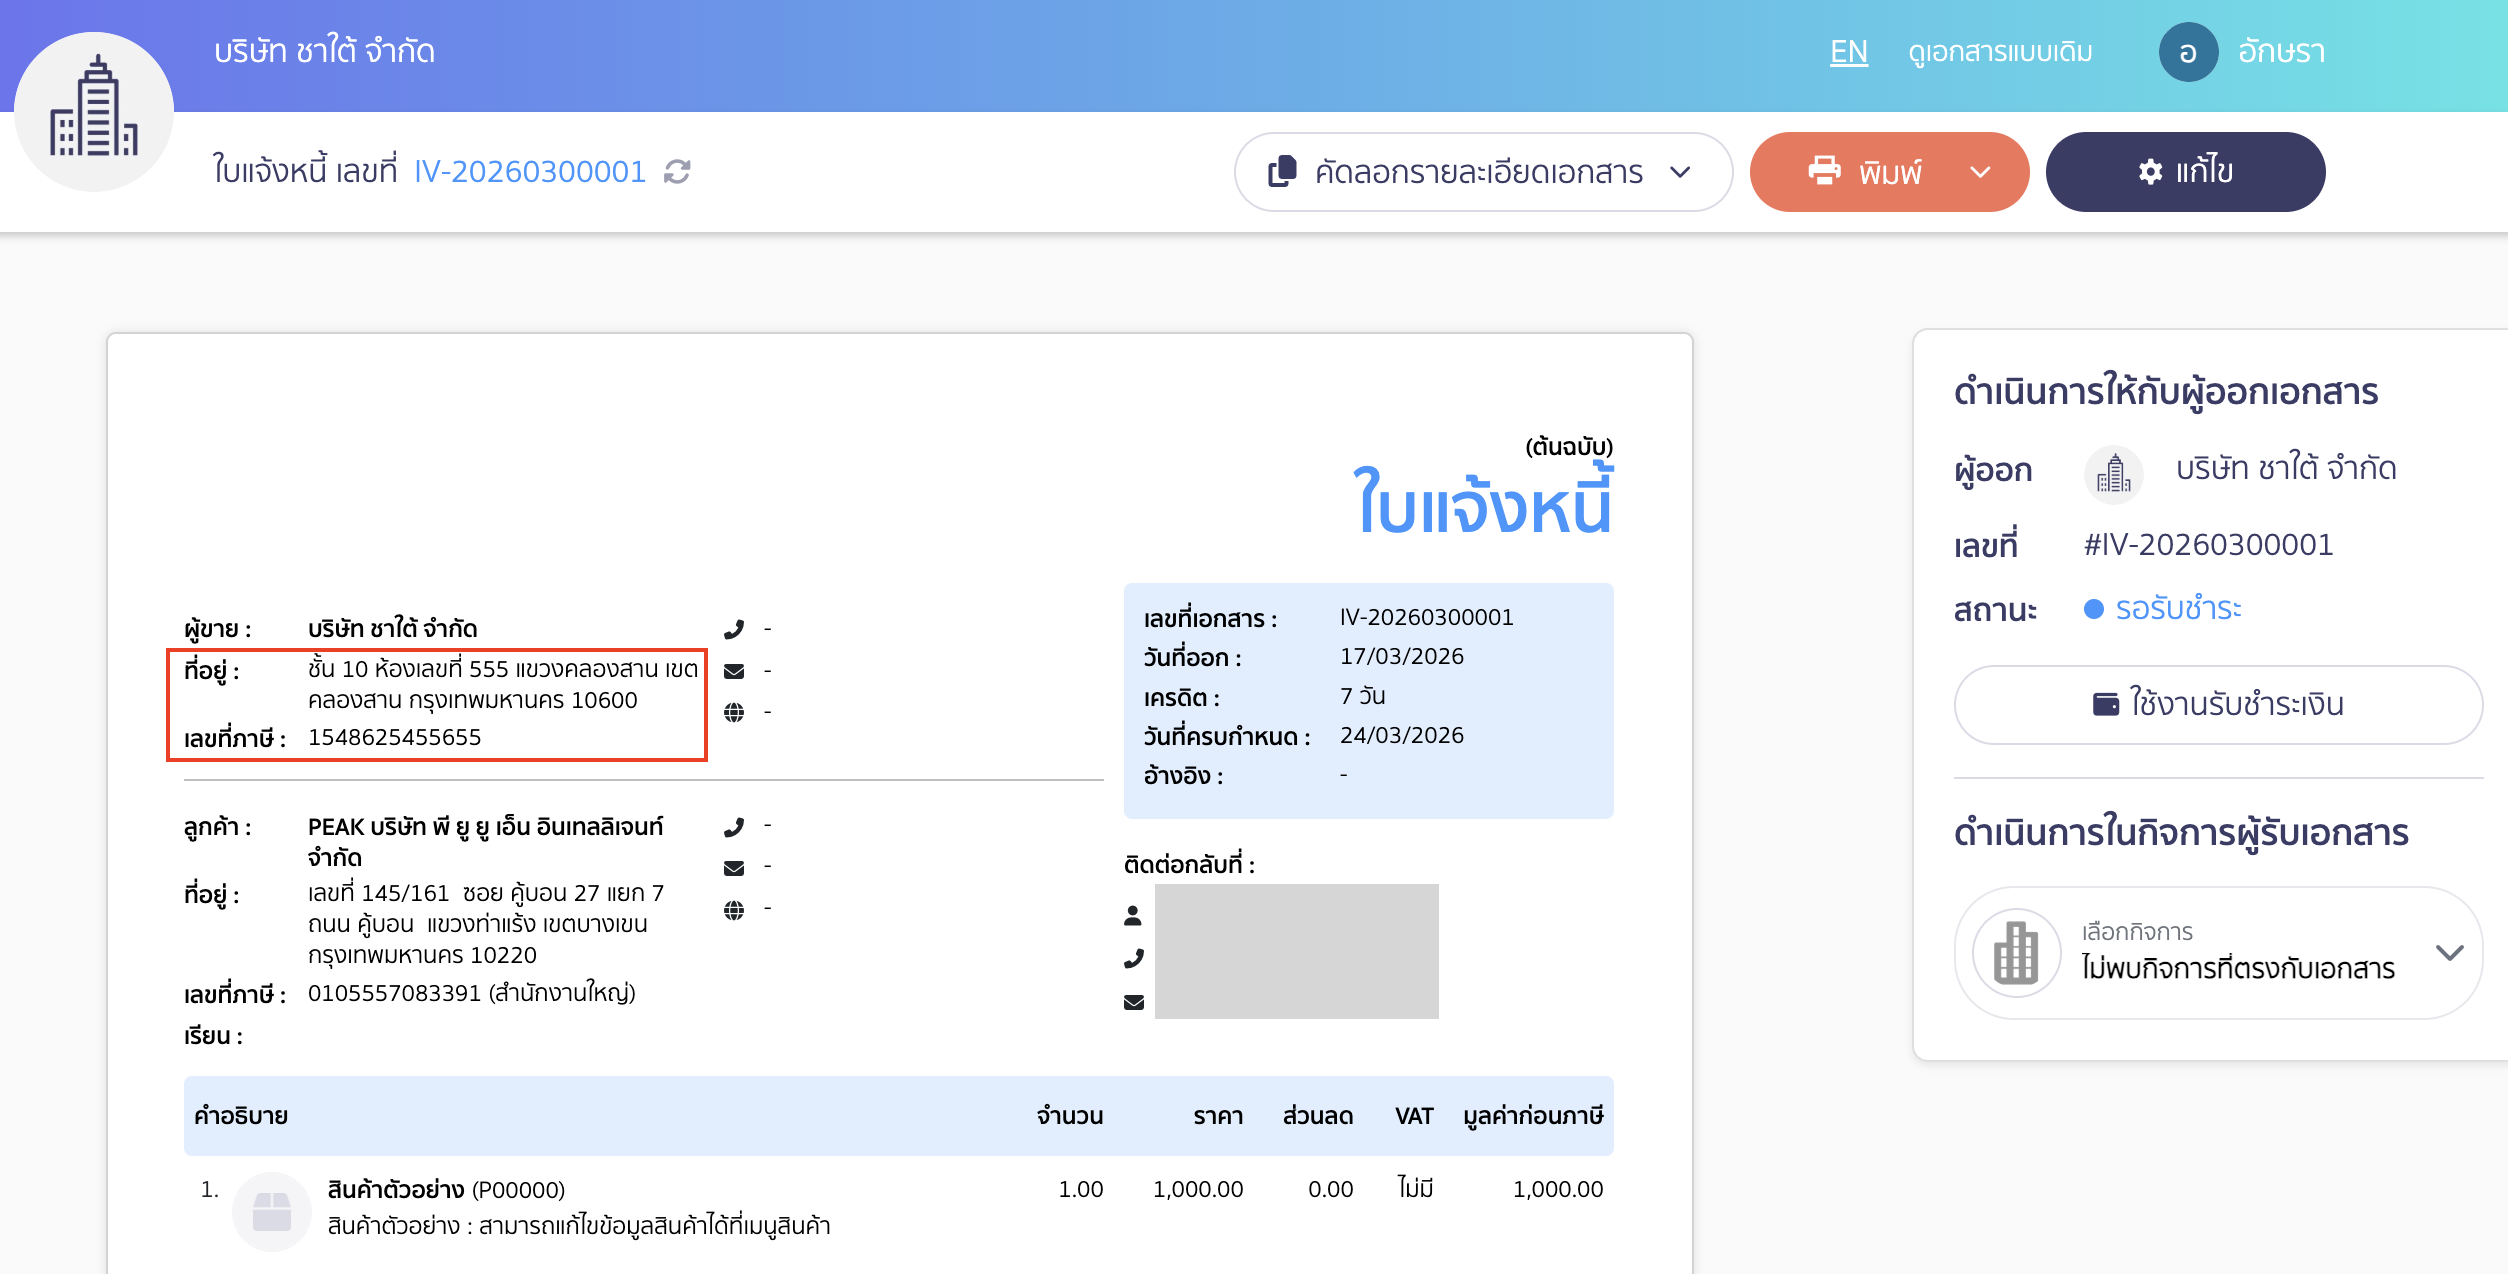The image size is (2508, 1274).
Task: Expand the เลือกกิจการ business selector chevron
Action: 2448,953
